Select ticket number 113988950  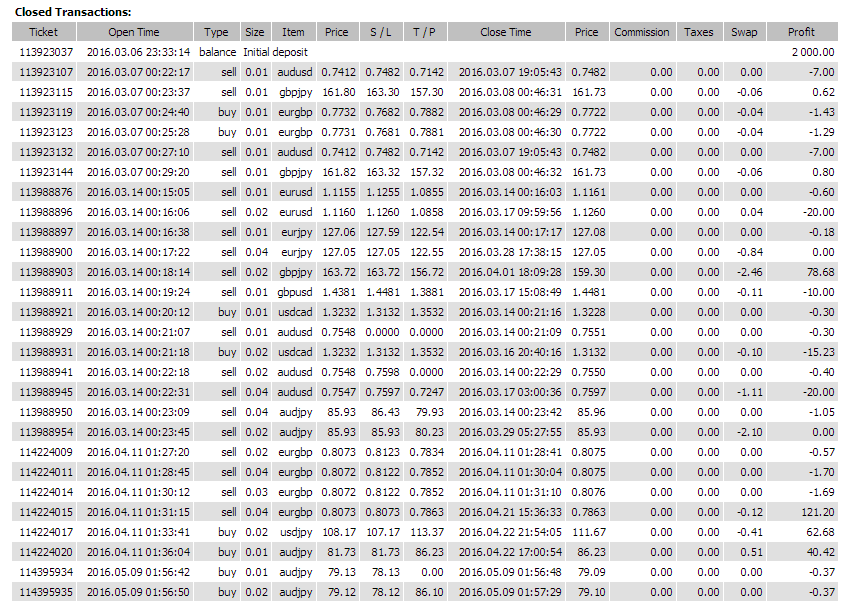coord(46,412)
